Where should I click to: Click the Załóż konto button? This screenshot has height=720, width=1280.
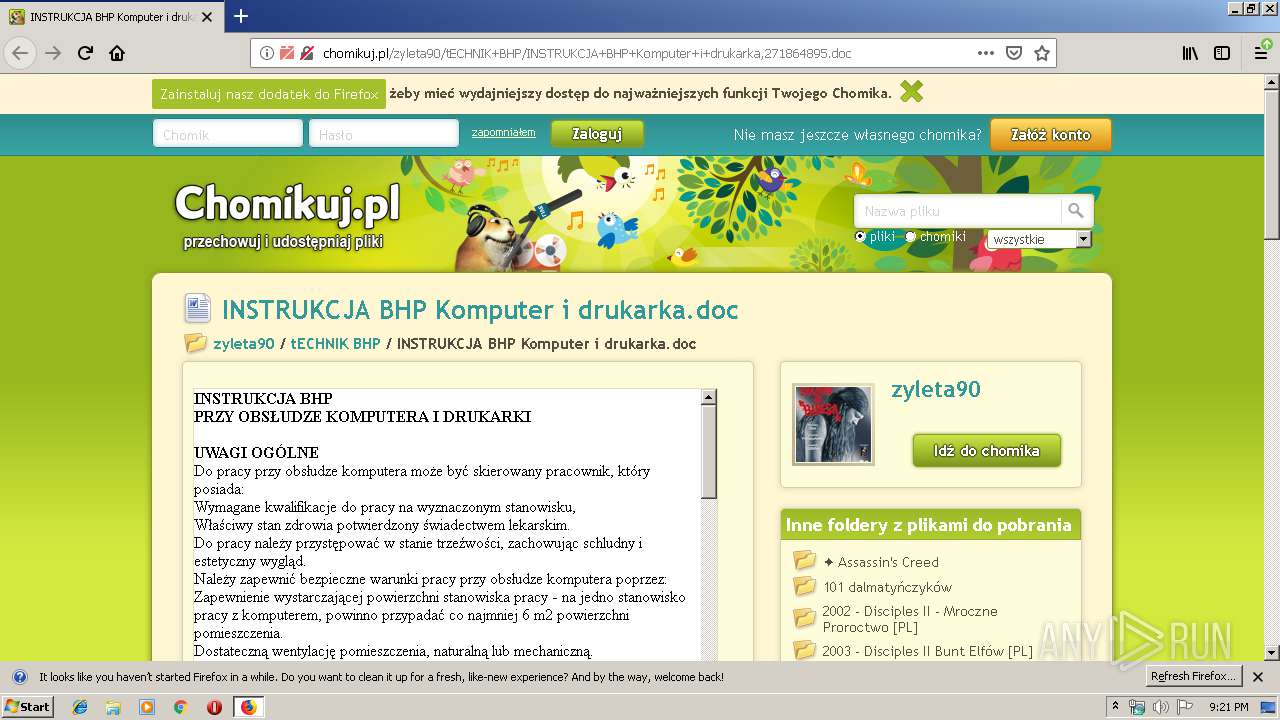1050,135
